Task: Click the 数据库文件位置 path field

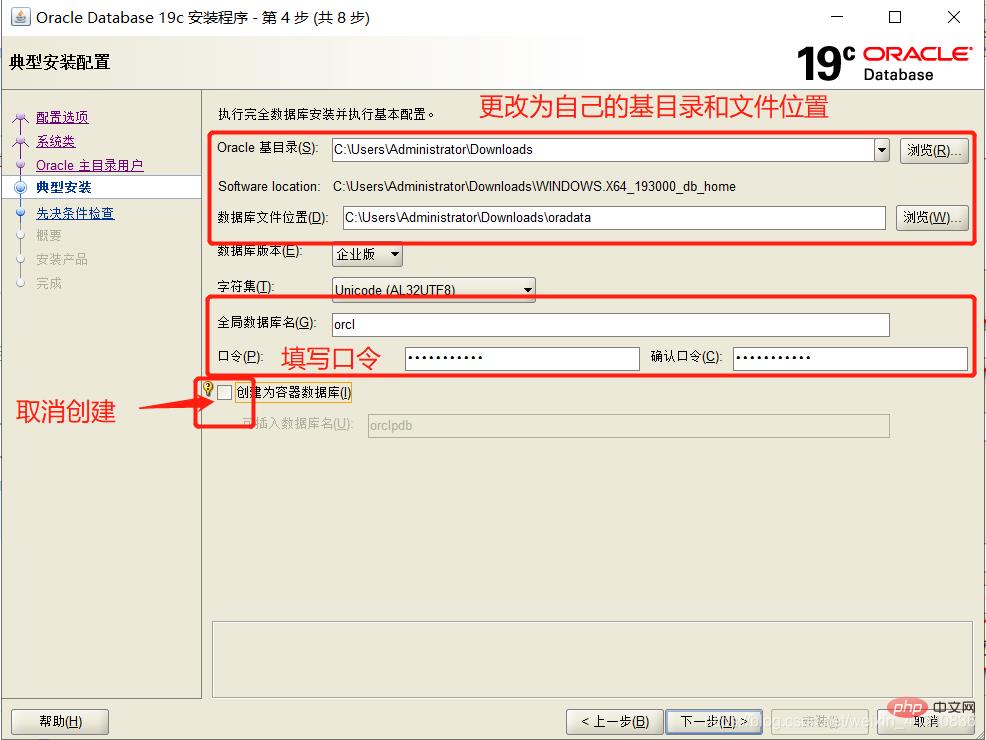Action: point(613,217)
